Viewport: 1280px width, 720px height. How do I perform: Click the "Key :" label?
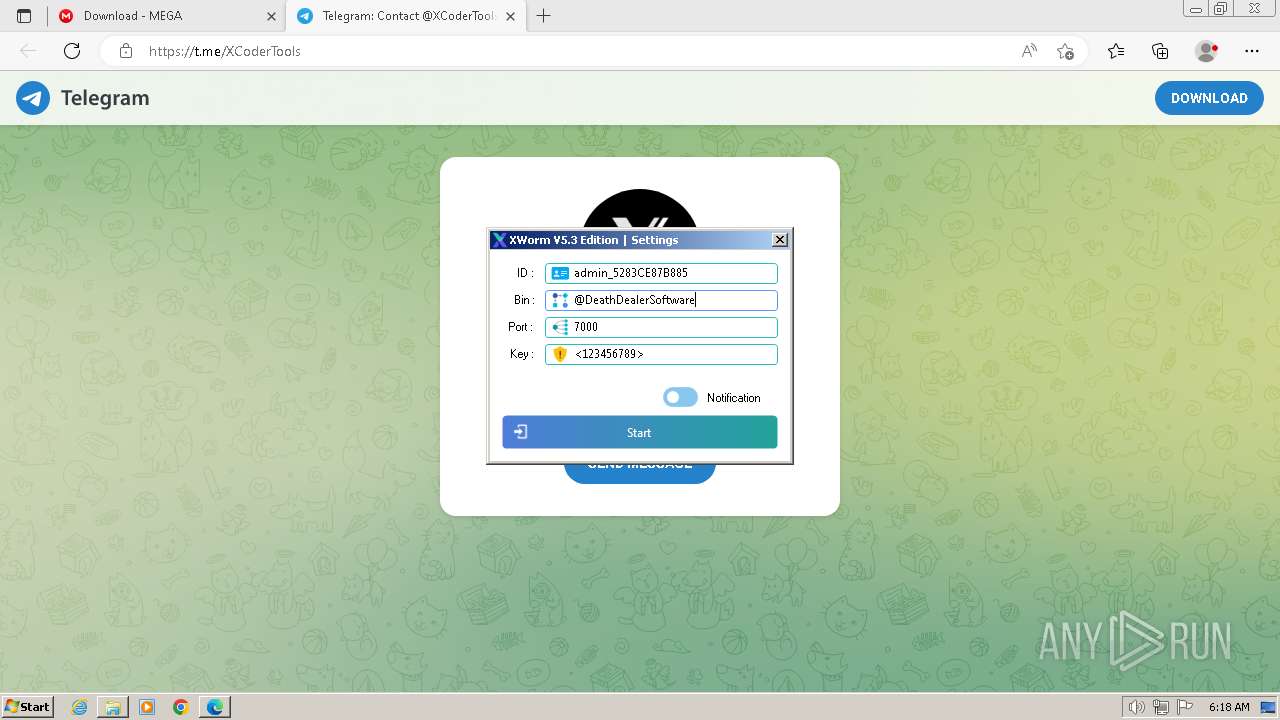tap(522, 354)
